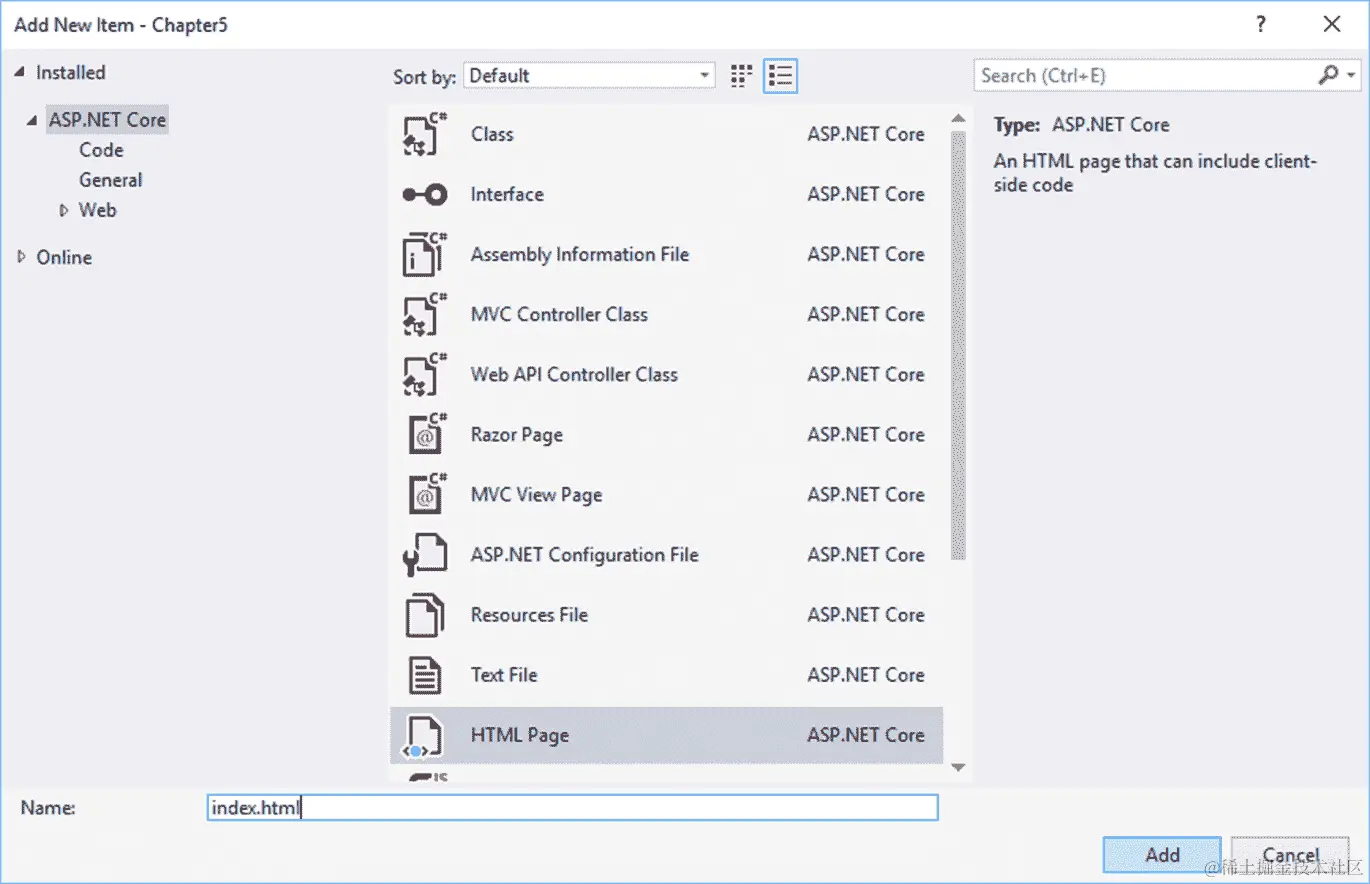Select the 'Interface' template name
Image resolution: width=1370 pixels, height=884 pixels.
pyautogui.click(x=507, y=194)
